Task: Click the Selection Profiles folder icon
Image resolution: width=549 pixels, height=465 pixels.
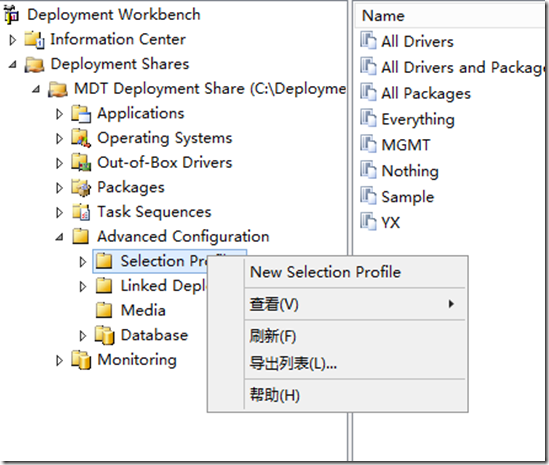Action: tap(104, 261)
